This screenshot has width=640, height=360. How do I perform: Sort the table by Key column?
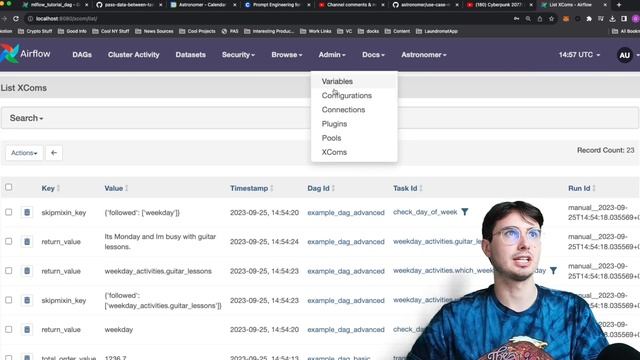click(x=51, y=188)
